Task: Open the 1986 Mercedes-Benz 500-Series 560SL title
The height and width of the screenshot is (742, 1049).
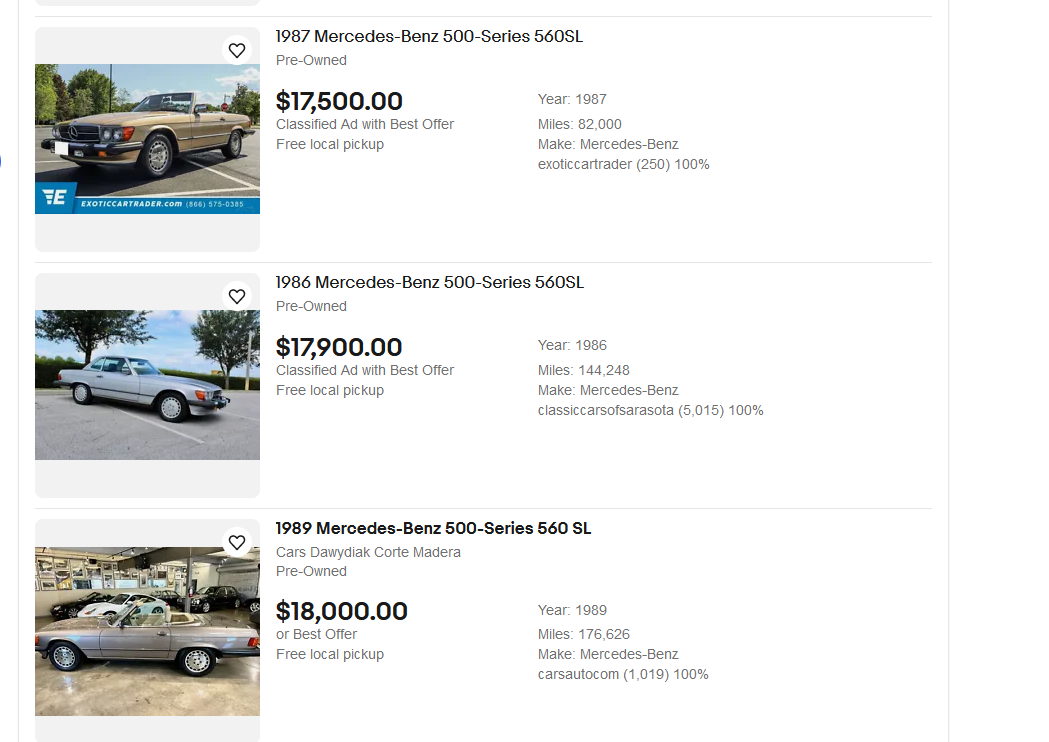Action: tap(429, 283)
